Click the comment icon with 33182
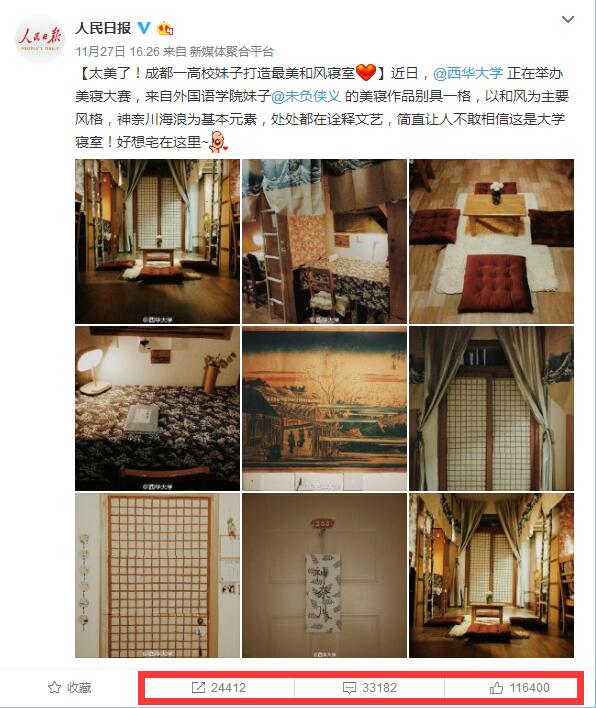This screenshot has width=596, height=708. 369,688
